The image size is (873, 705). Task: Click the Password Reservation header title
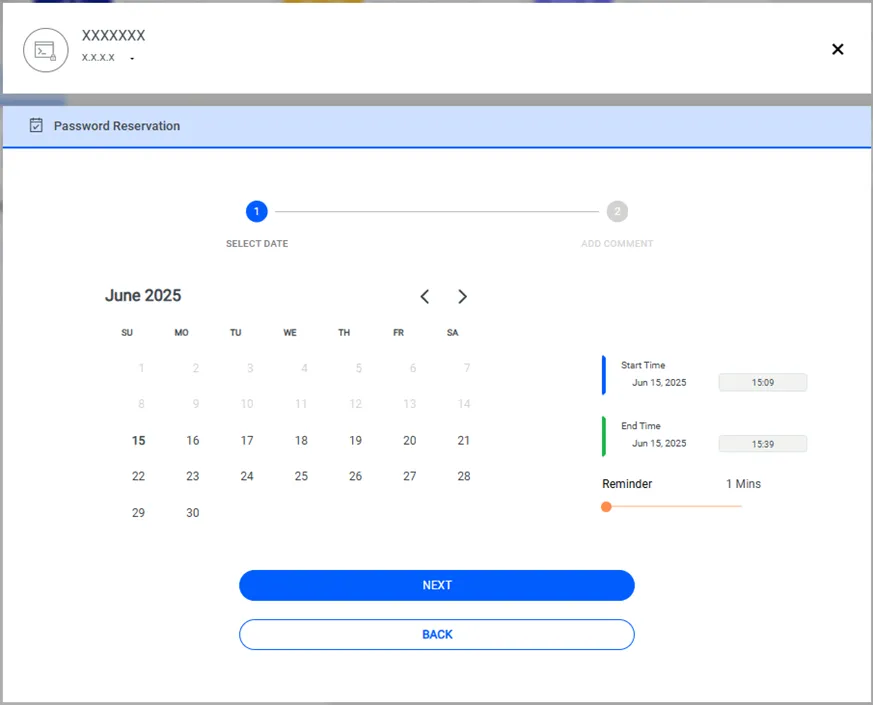pos(117,126)
